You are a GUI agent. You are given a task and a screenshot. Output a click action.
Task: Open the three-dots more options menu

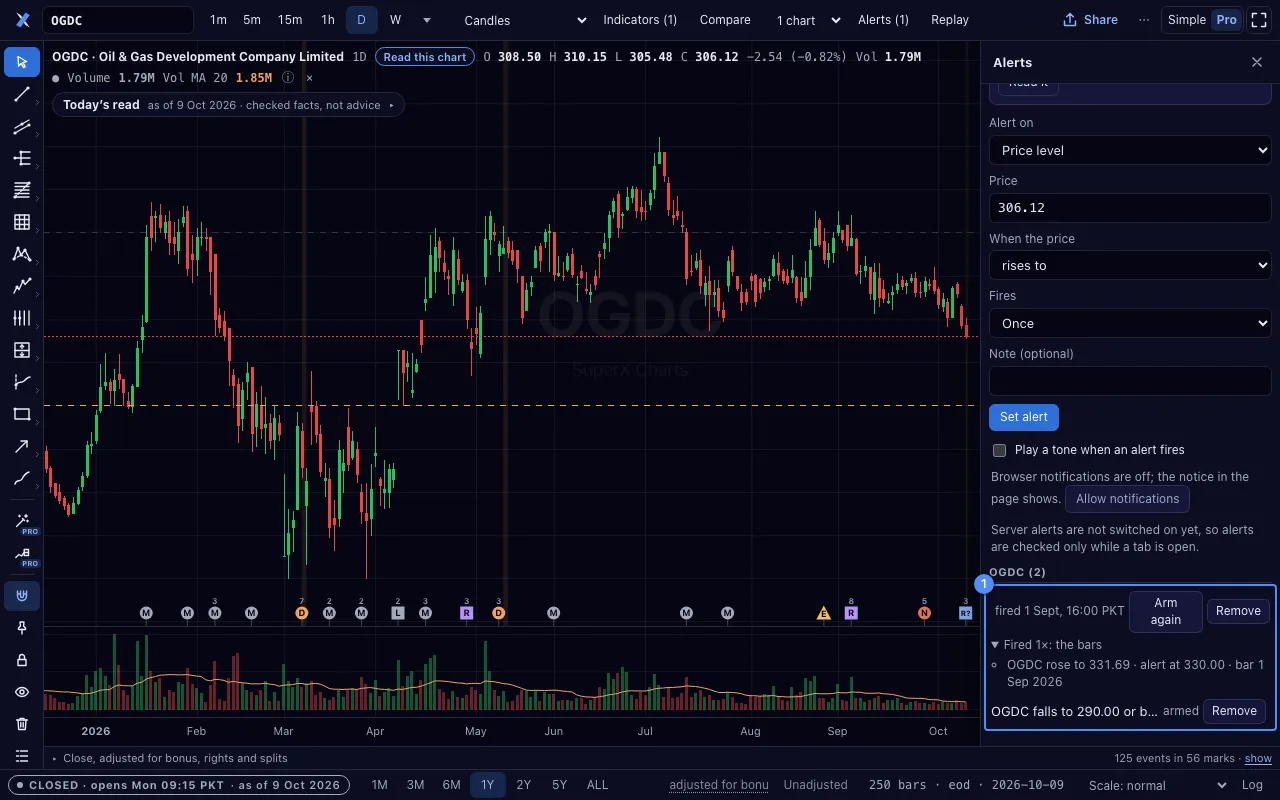tap(1144, 20)
